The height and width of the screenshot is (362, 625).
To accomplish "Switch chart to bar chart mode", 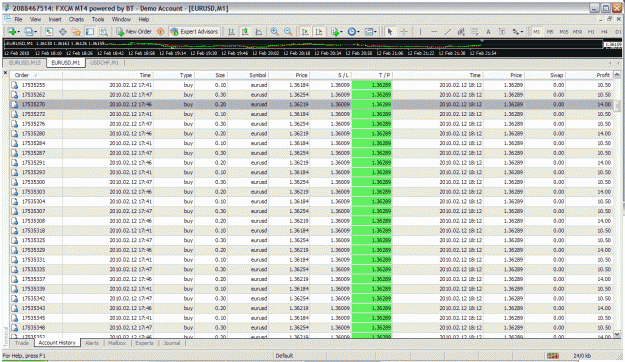I will coord(231,31).
